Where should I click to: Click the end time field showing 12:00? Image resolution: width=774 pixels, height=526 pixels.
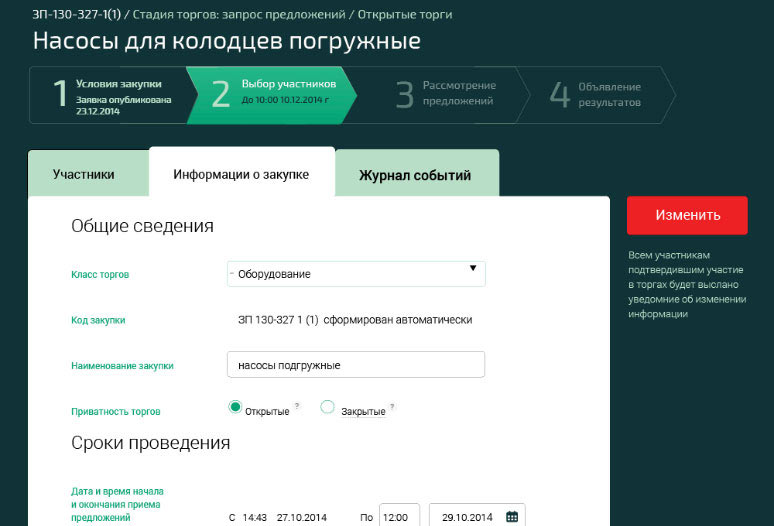(x=399, y=517)
